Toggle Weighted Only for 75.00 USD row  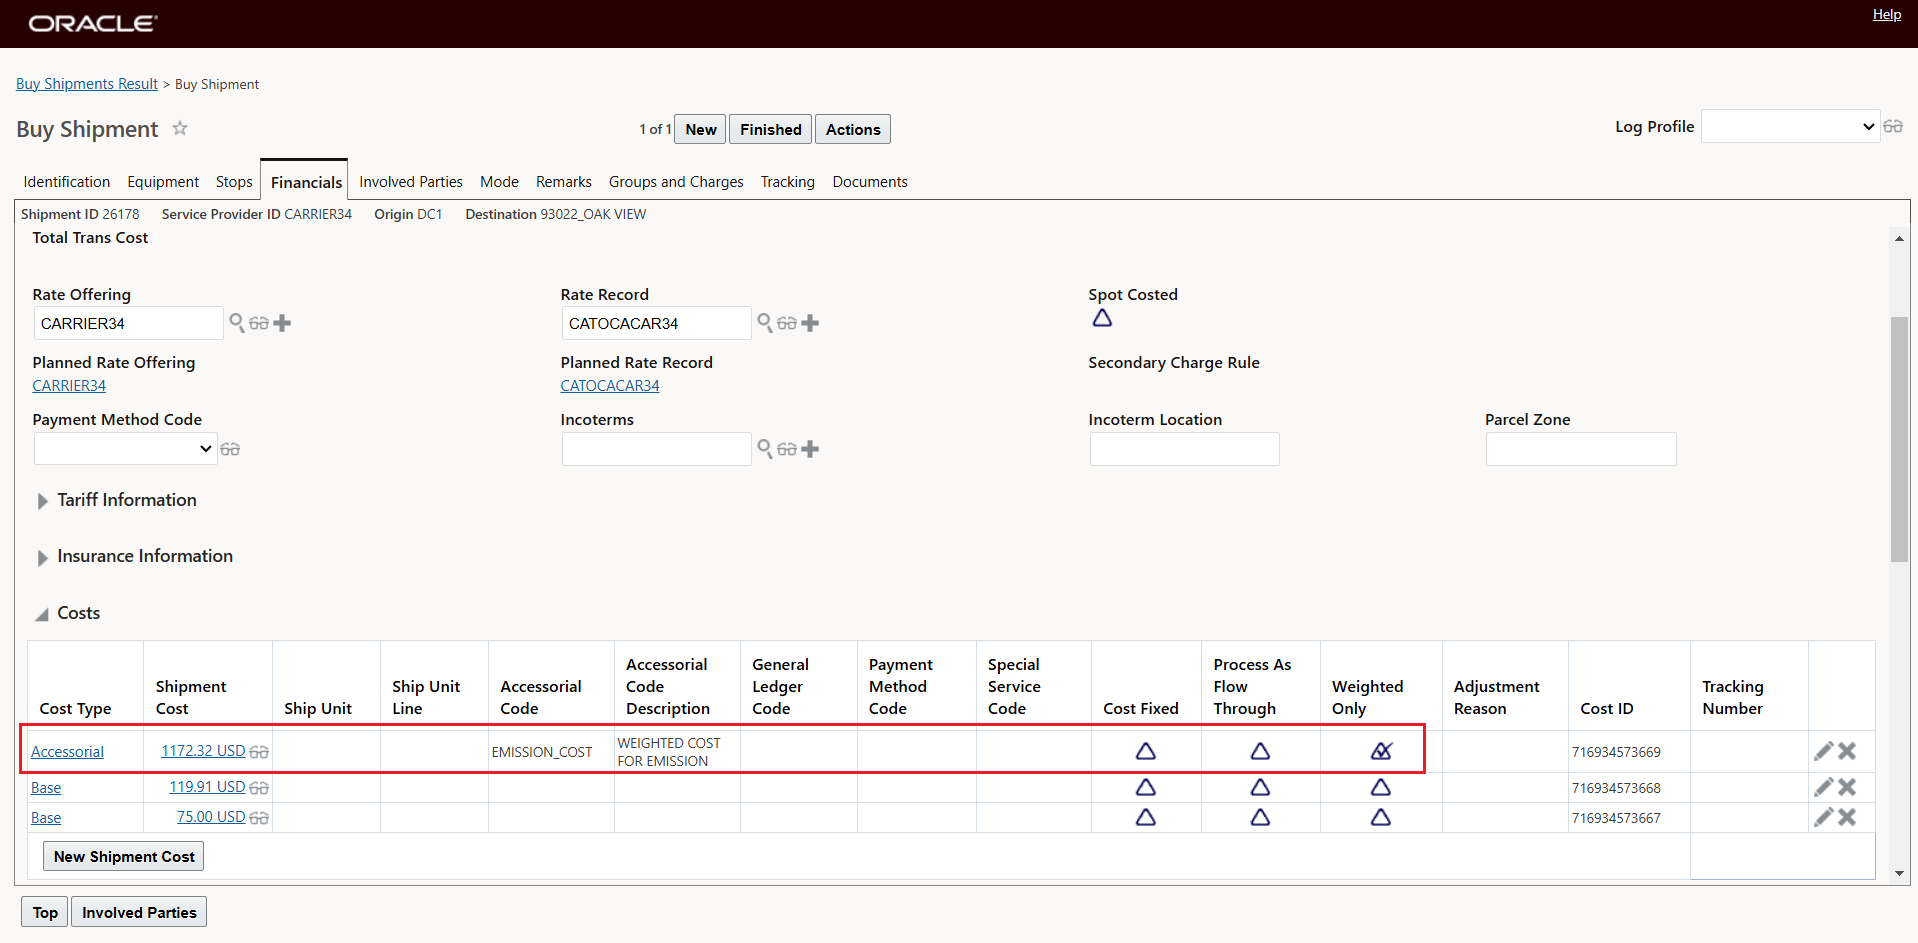pyautogui.click(x=1381, y=817)
